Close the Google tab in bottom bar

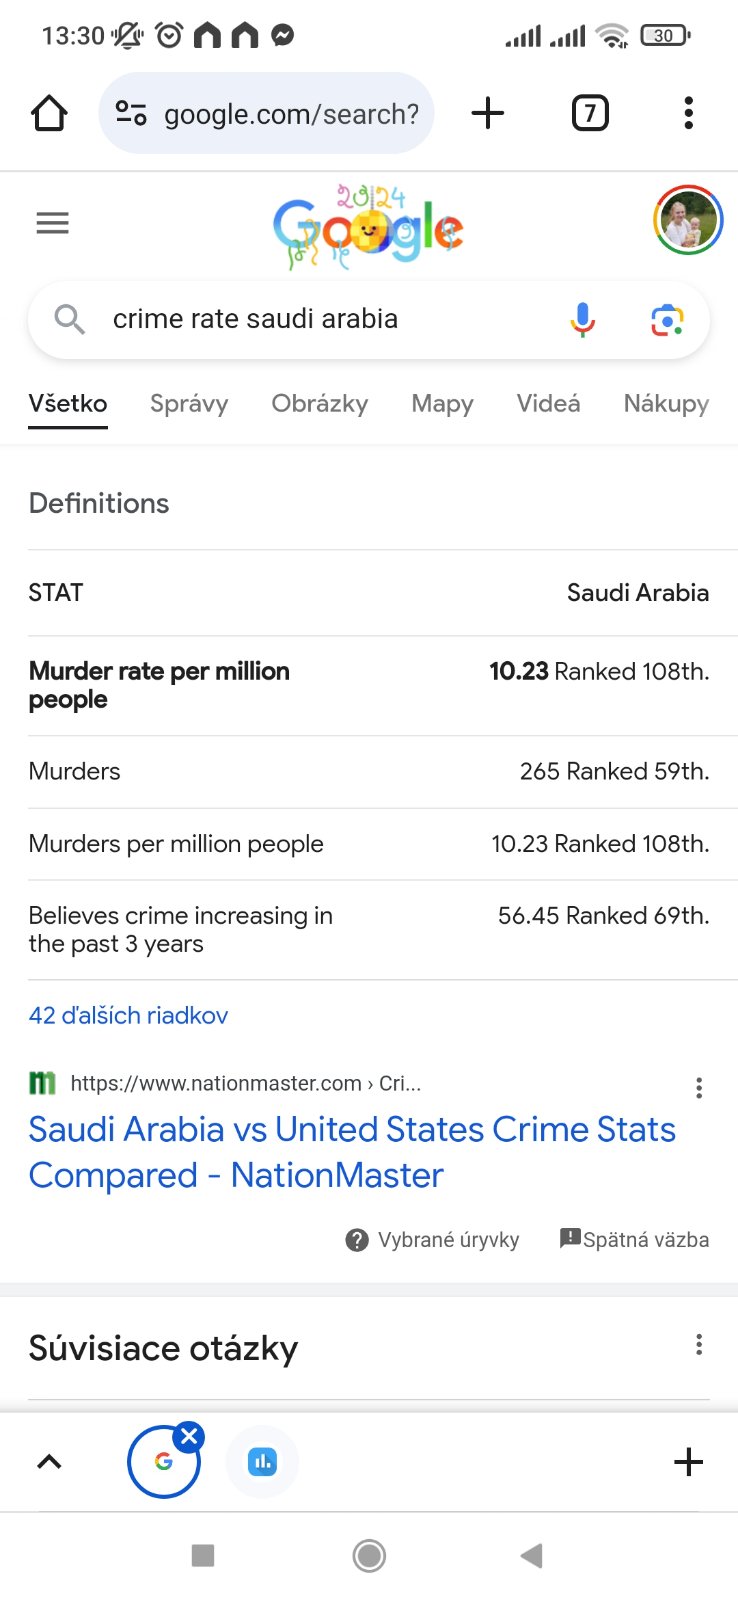point(189,1437)
